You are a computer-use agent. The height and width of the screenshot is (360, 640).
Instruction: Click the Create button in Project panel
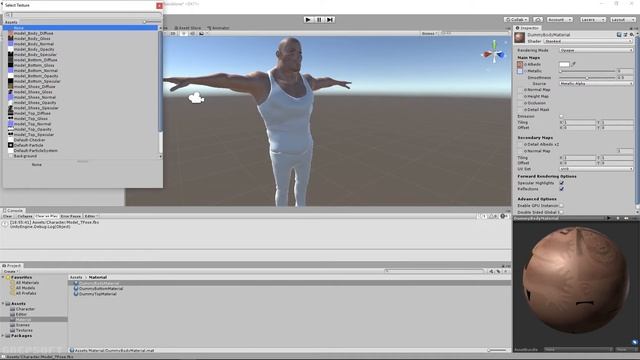coord(10,271)
